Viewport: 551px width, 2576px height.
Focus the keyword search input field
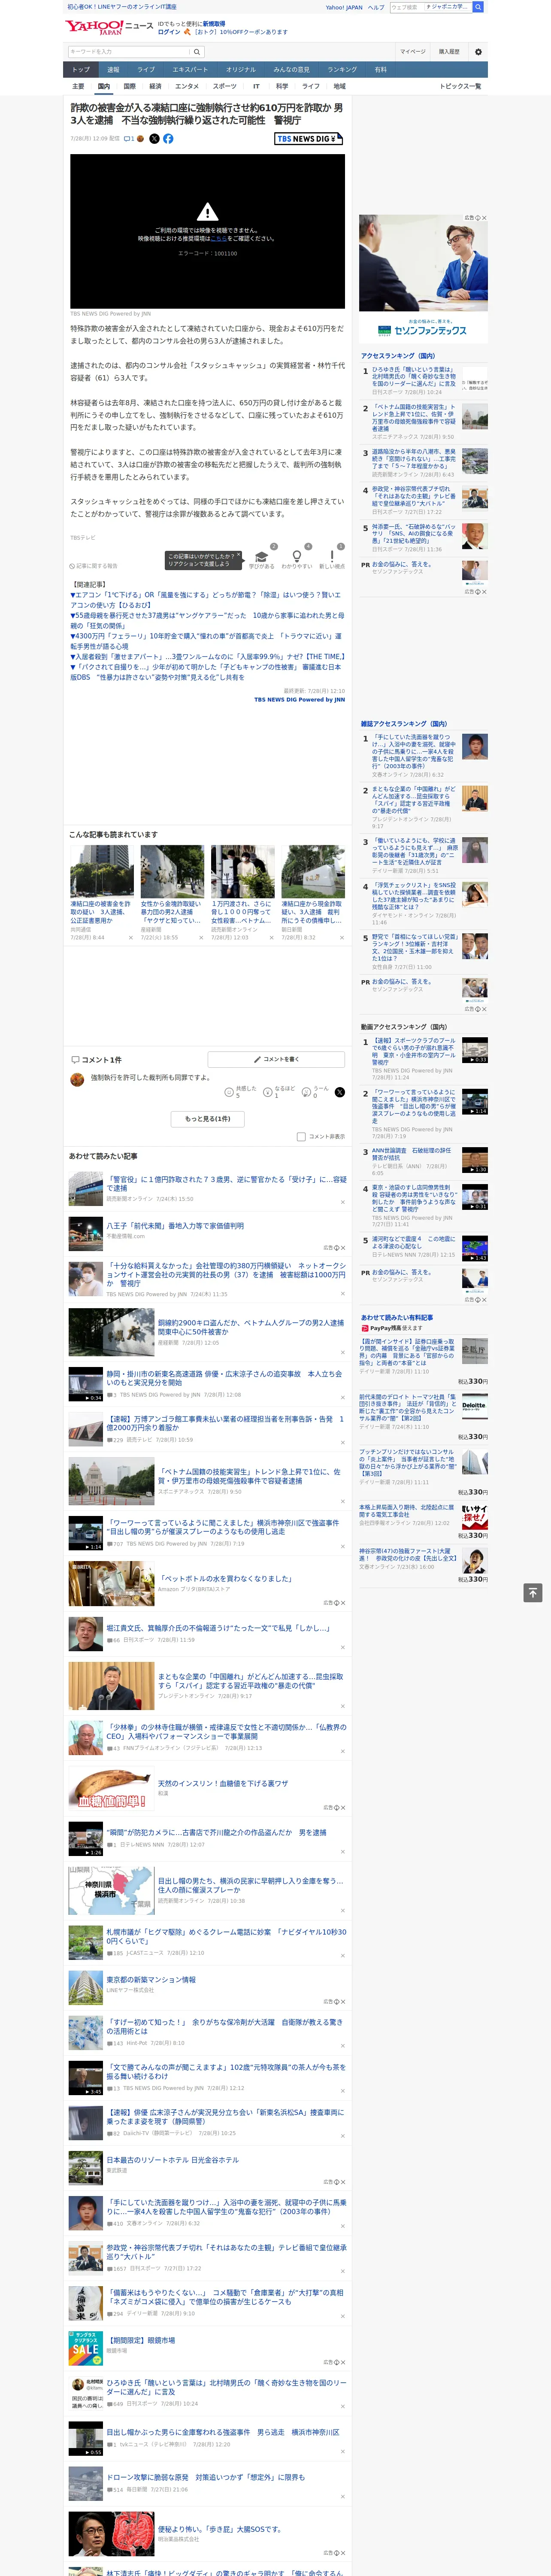(x=129, y=52)
